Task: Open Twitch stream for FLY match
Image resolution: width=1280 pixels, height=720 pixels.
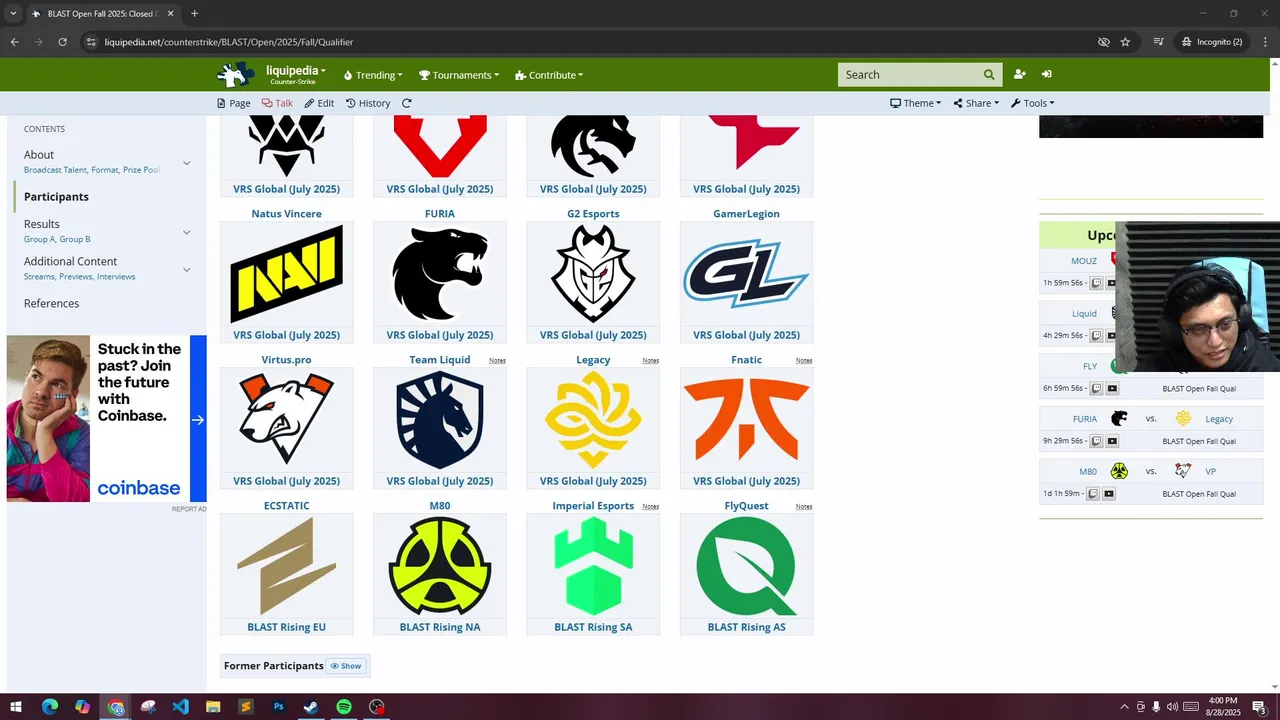Action: [x=1096, y=389]
